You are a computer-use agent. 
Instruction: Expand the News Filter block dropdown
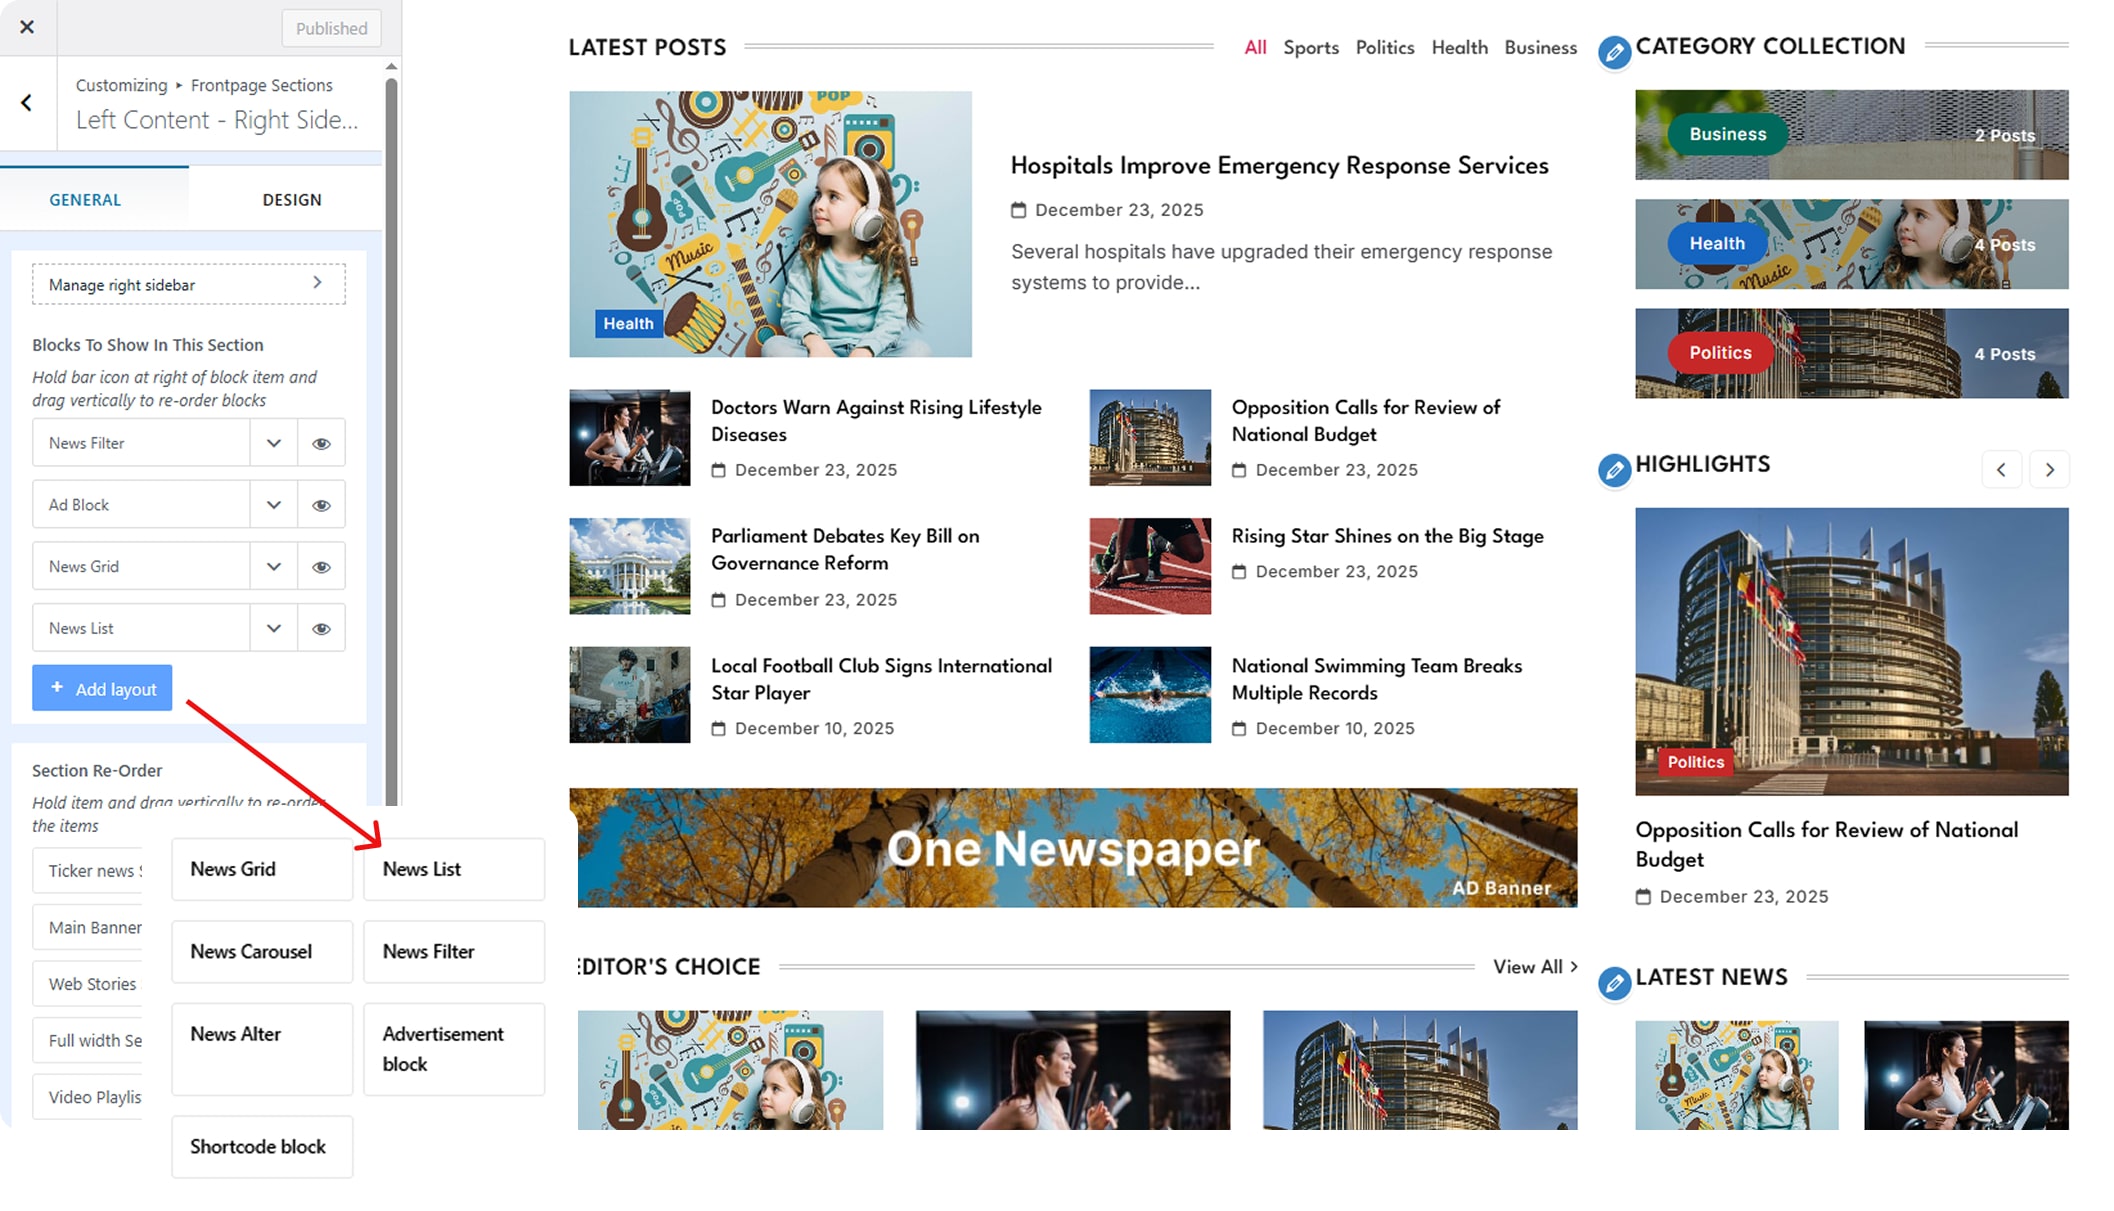coord(273,443)
